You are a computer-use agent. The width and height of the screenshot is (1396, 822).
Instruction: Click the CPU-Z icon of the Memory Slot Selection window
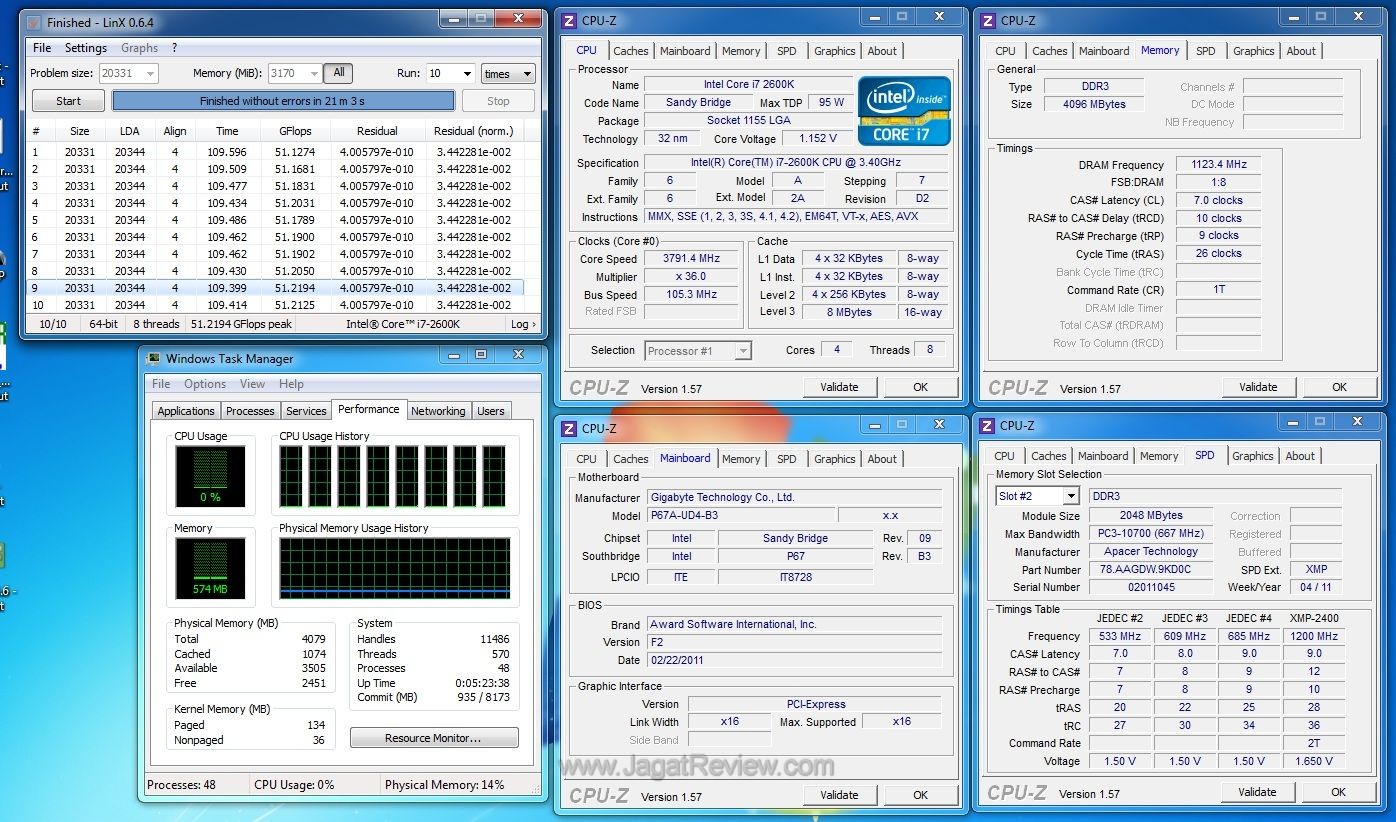[988, 425]
